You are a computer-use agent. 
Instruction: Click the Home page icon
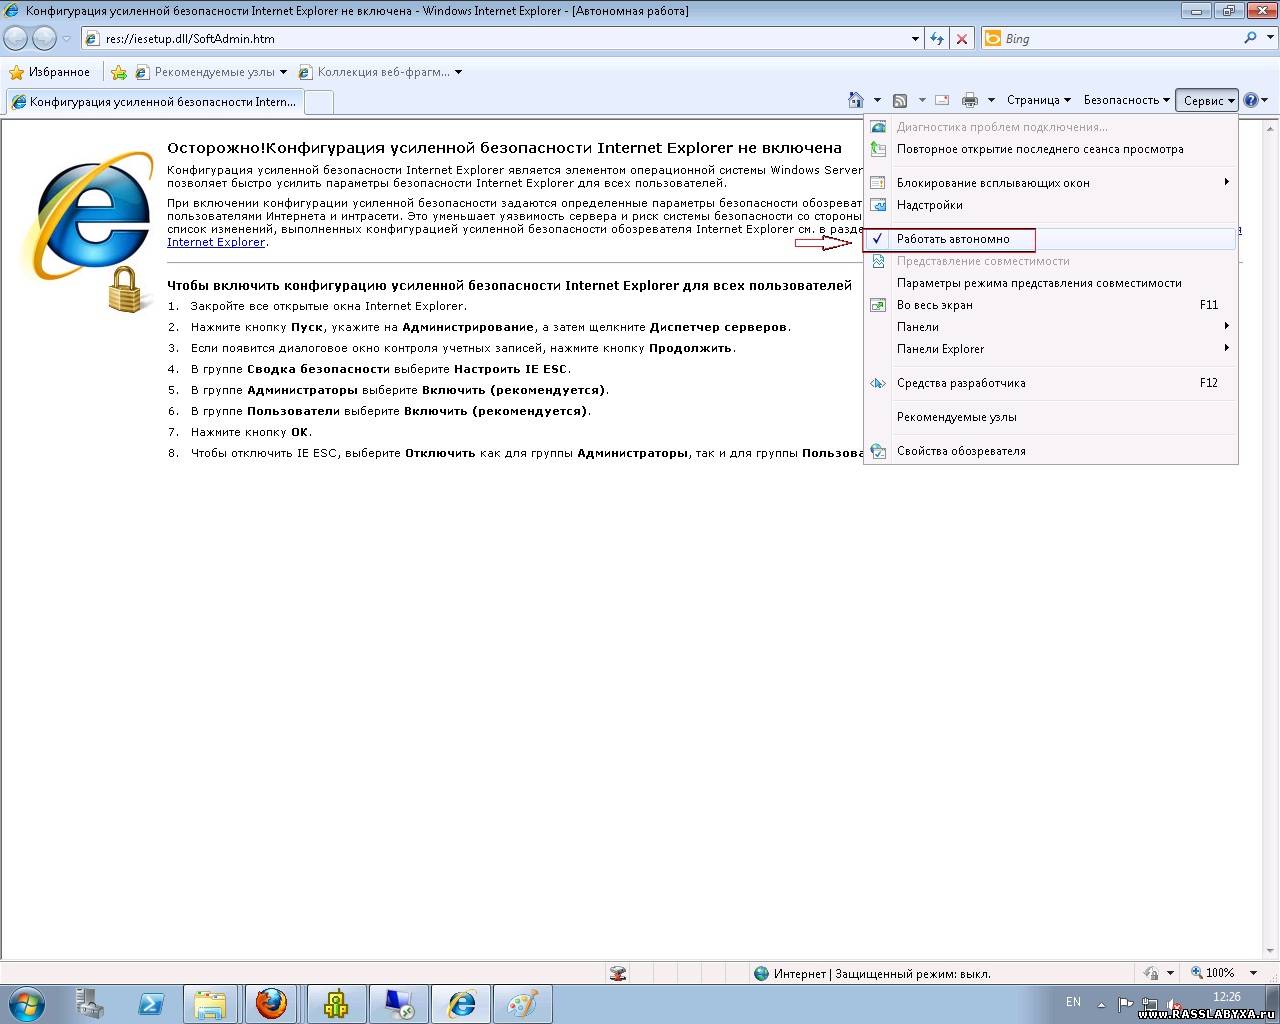[x=856, y=100]
